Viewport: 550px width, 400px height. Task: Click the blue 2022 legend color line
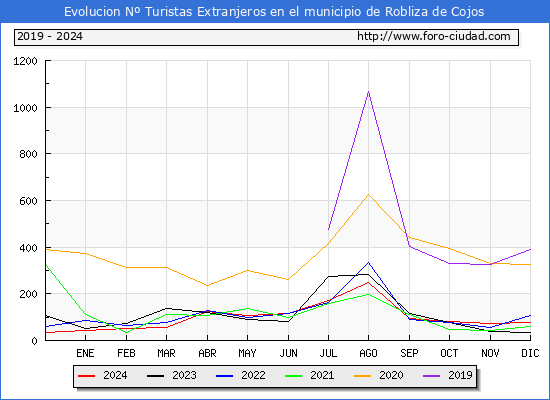click(x=224, y=376)
